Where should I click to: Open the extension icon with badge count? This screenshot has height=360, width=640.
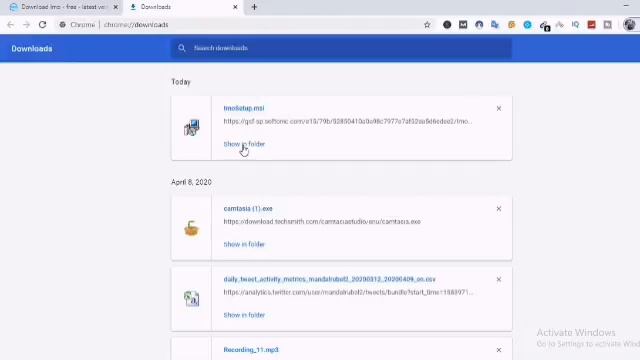point(544,26)
